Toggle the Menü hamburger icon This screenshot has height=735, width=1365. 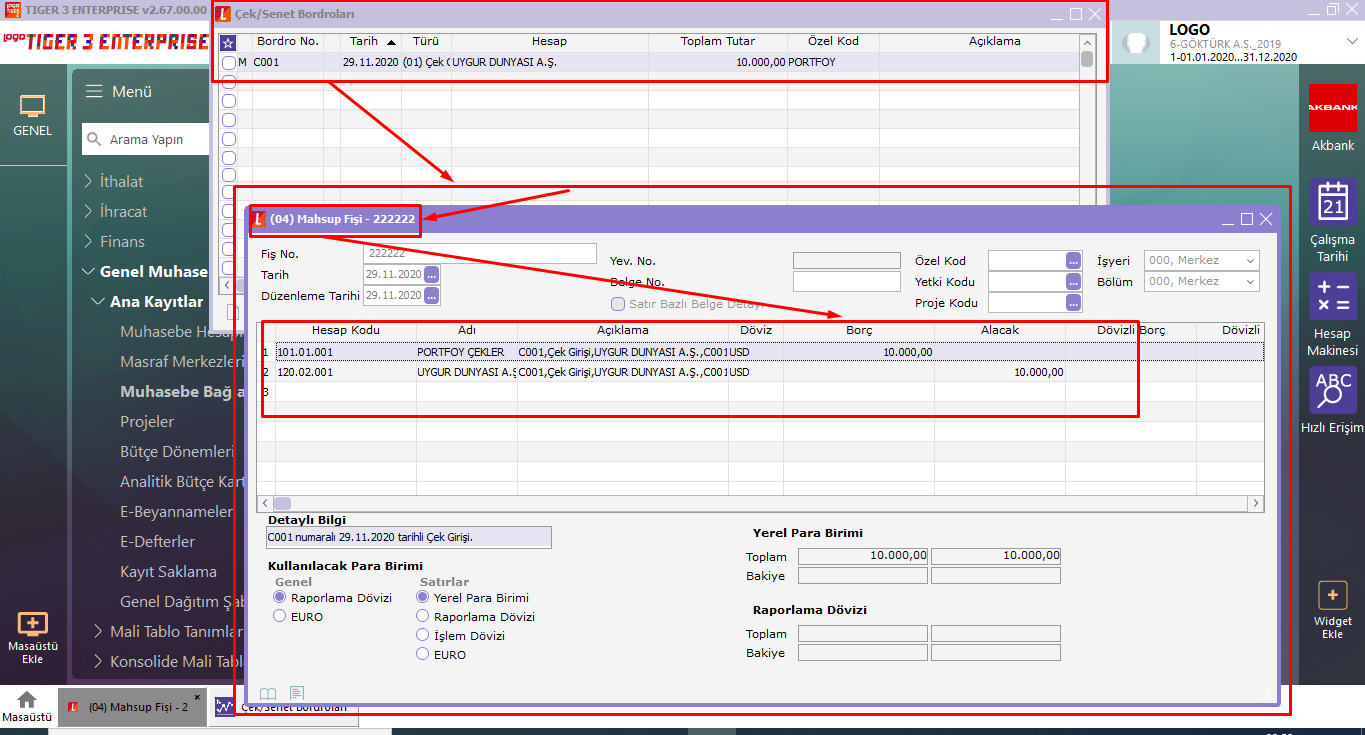(94, 91)
